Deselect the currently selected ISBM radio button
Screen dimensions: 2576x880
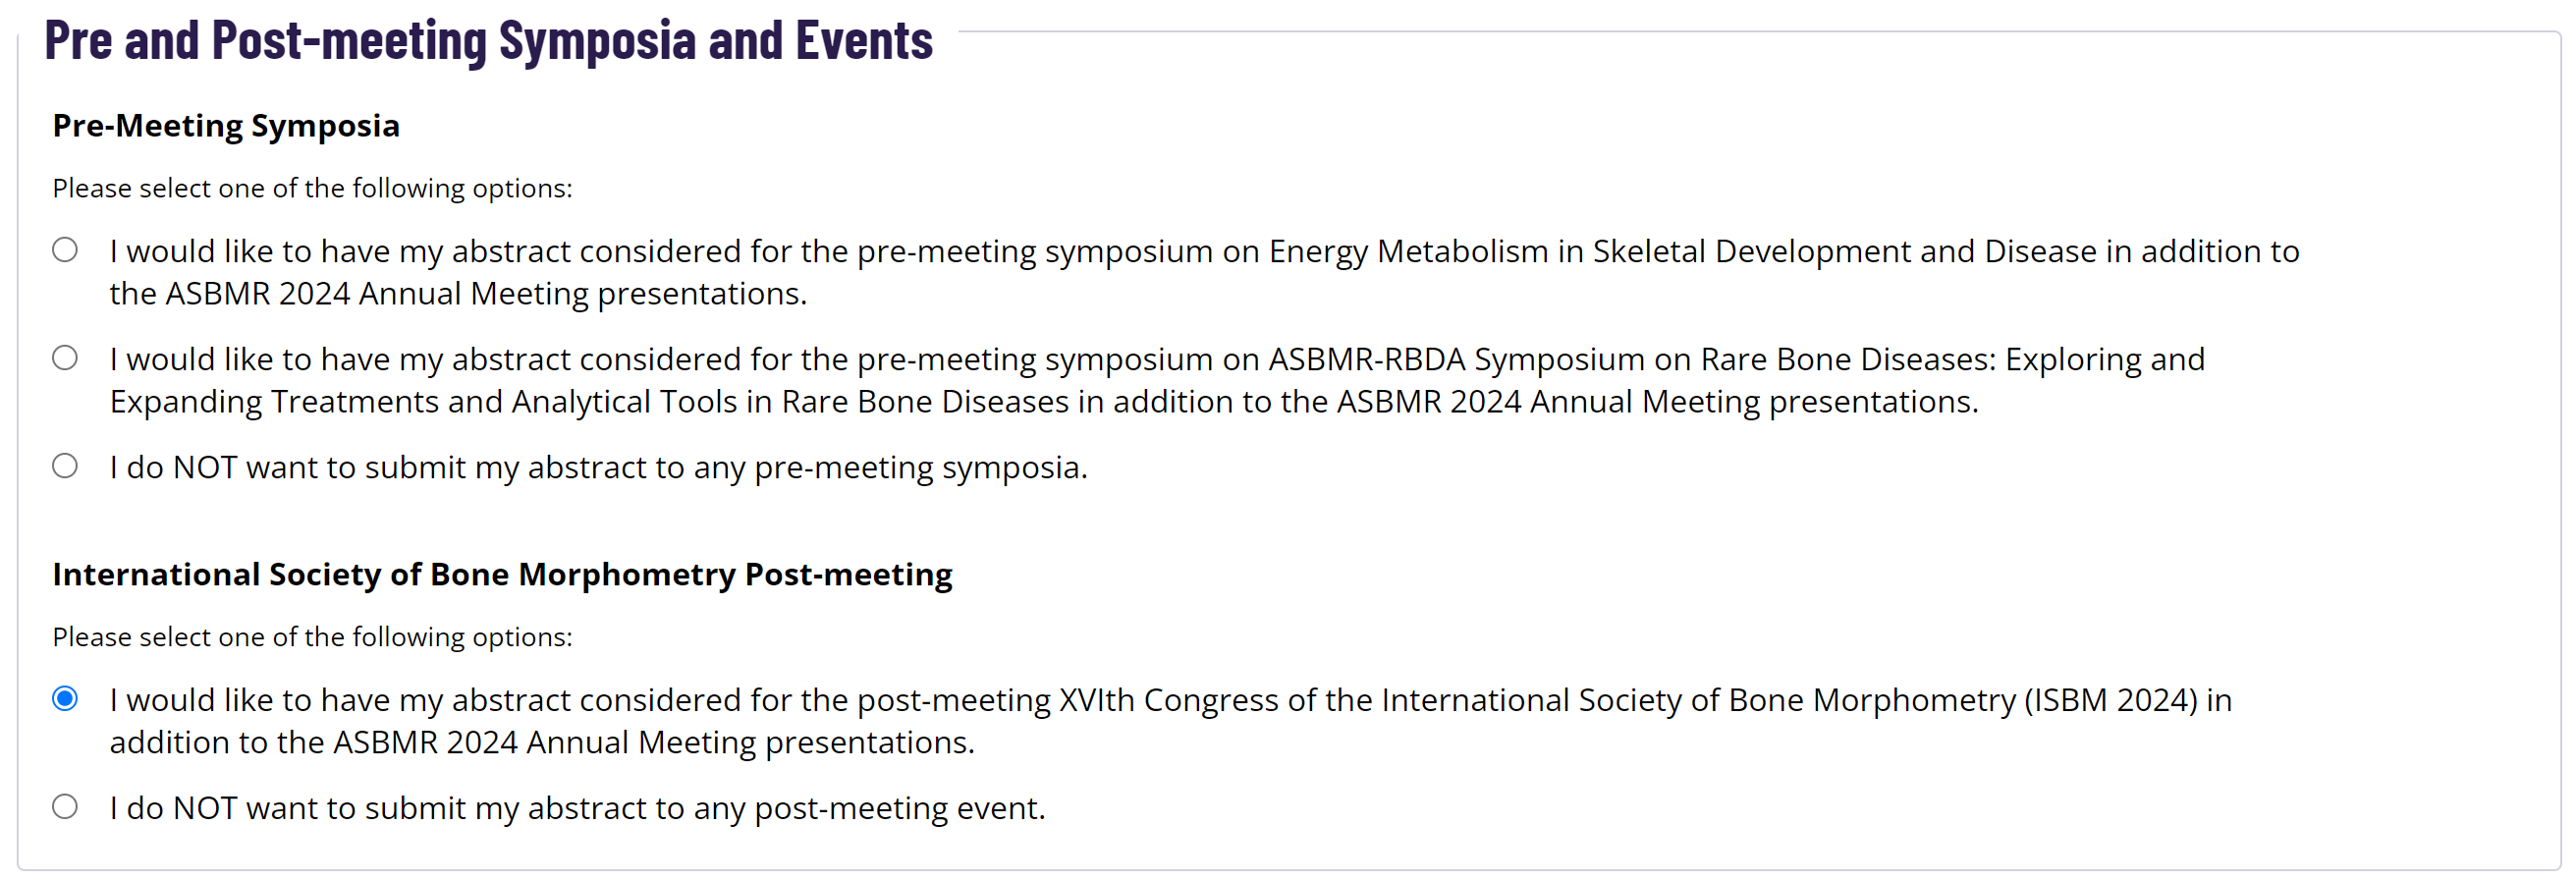click(64, 700)
